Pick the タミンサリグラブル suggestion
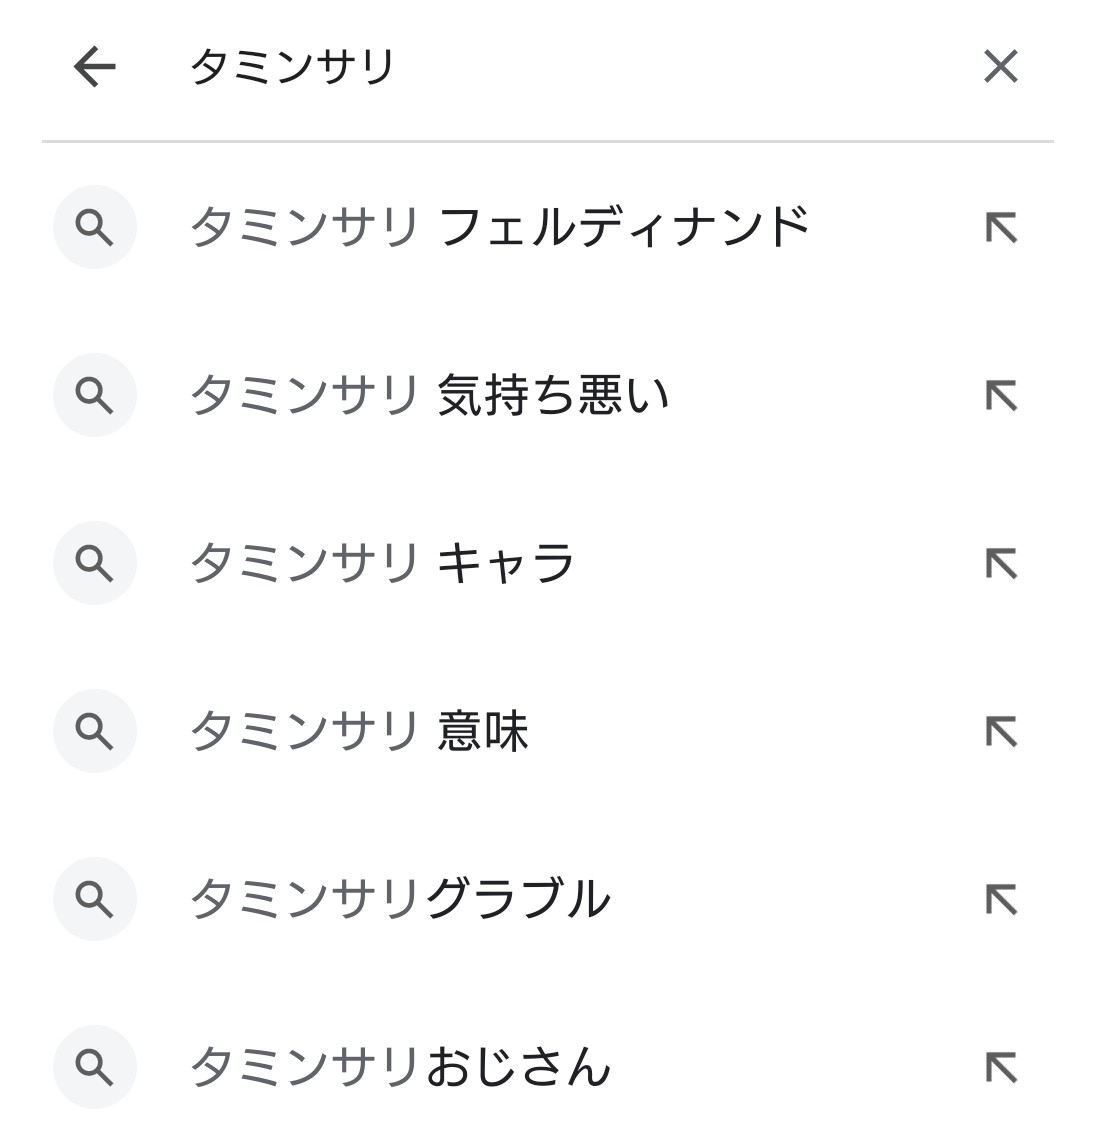Viewport: 1096px width, 1134px height. [x=399, y=899]
